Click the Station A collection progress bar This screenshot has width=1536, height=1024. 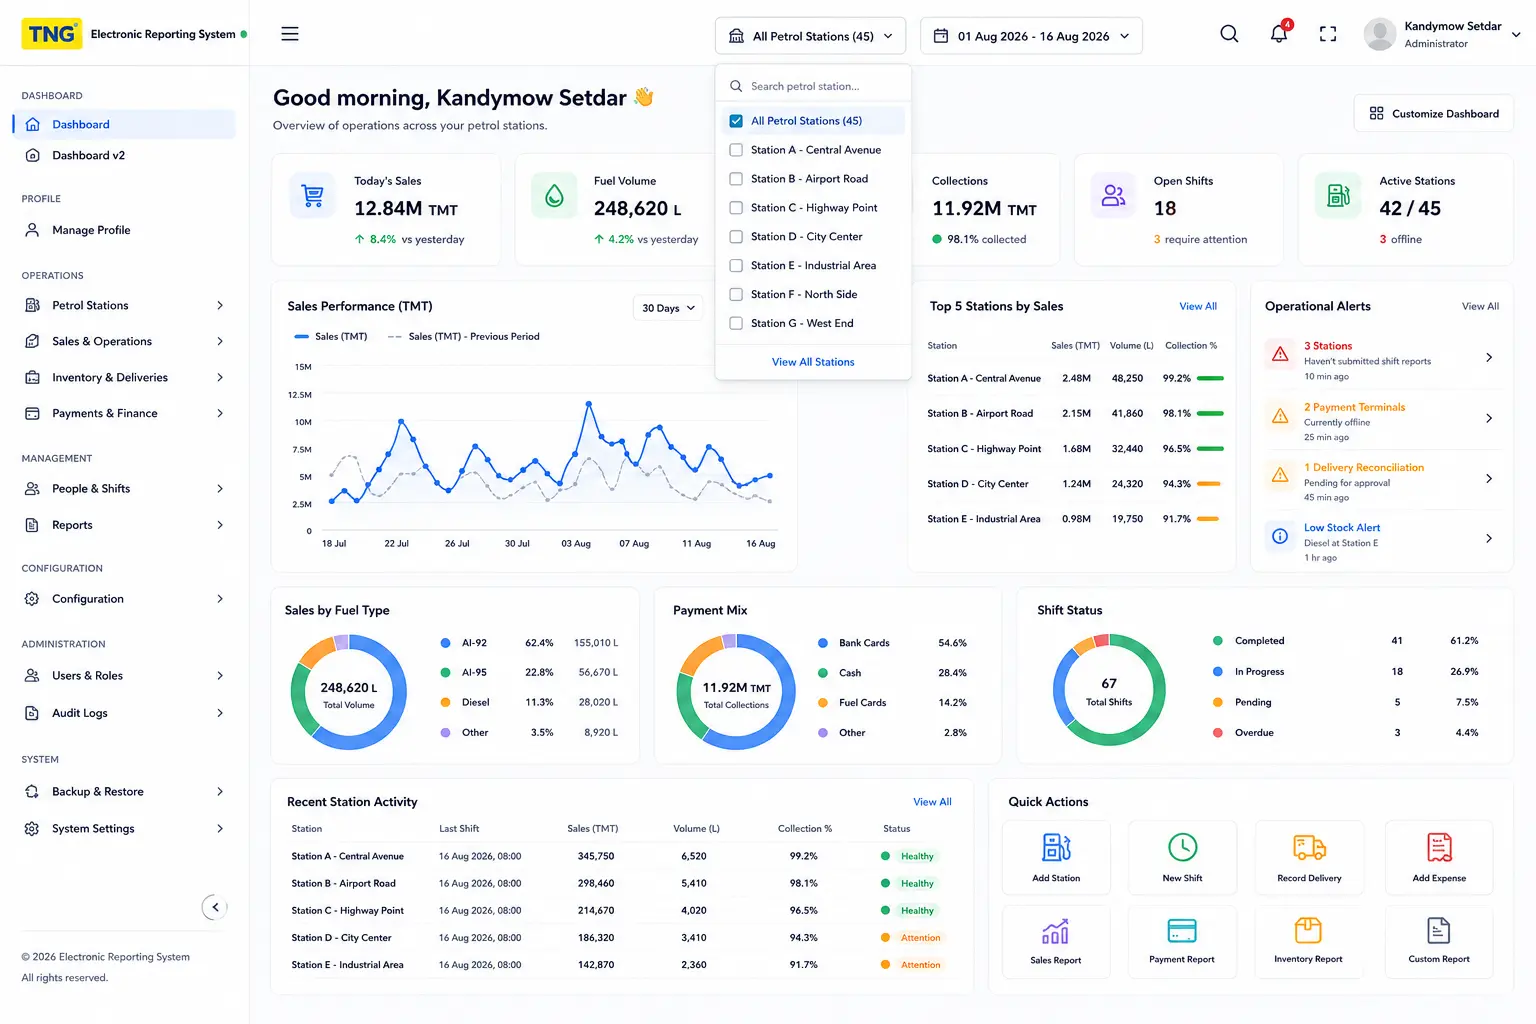(x=1210, y=379)
